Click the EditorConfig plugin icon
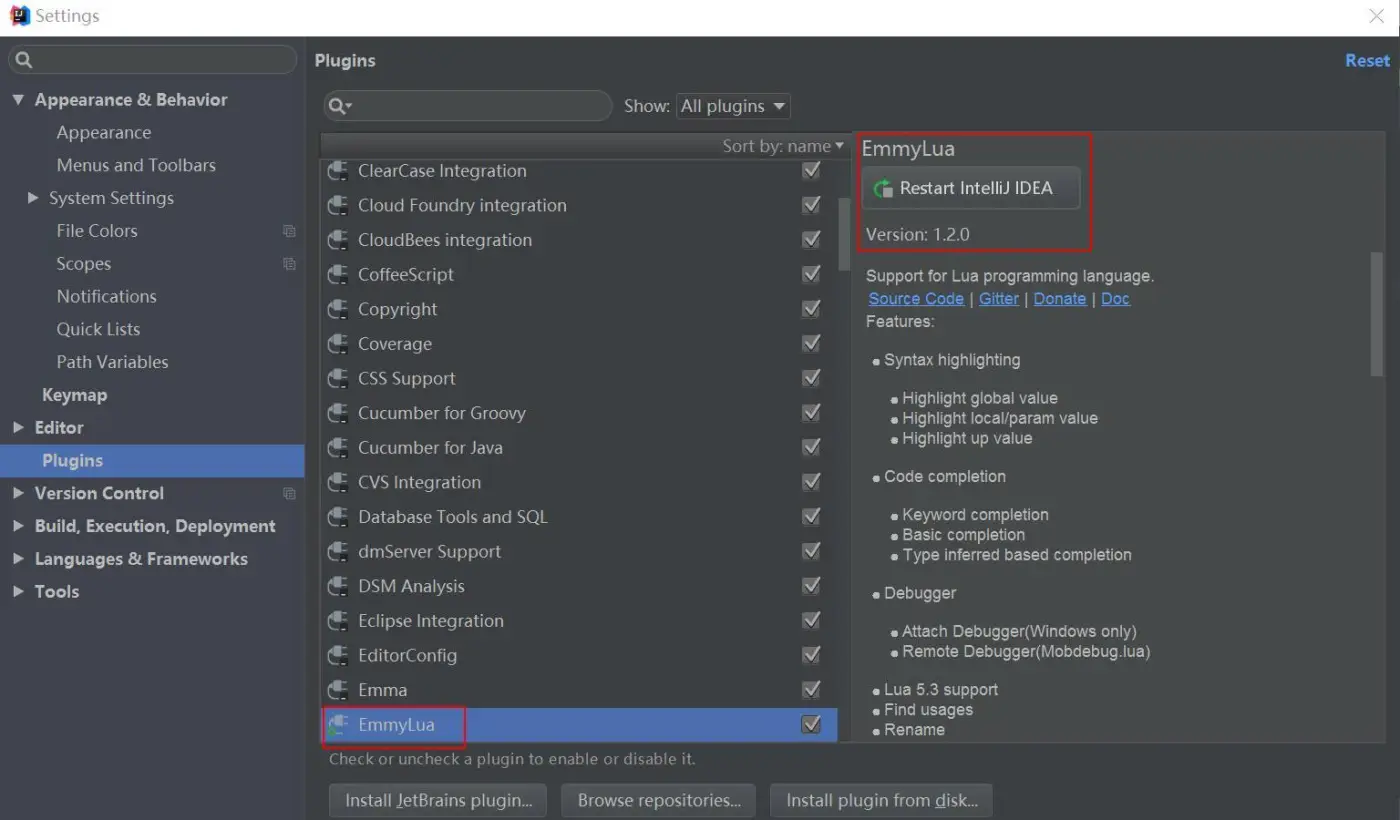Image resolution: width=1400 pixels, height=820 pixels. tap(338, 656)
